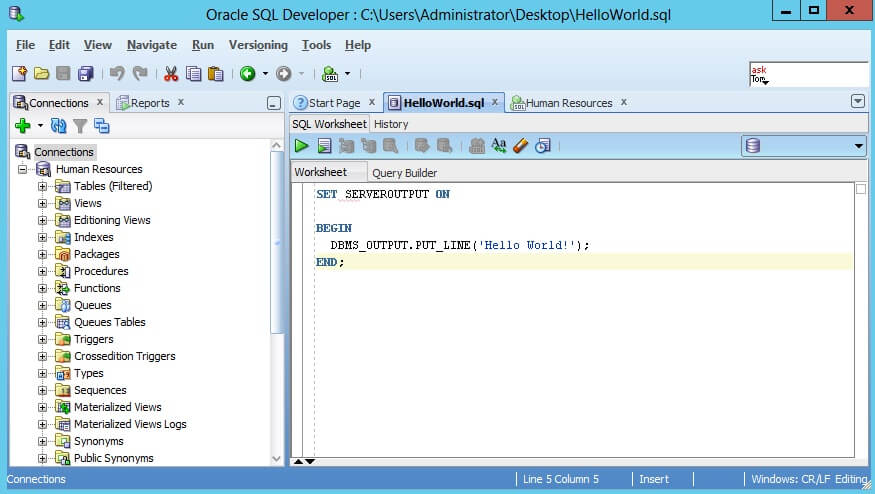This screenshot has width=875, height=494.
Task: Click the Explain Plan icon
Action: click(347, 146)
